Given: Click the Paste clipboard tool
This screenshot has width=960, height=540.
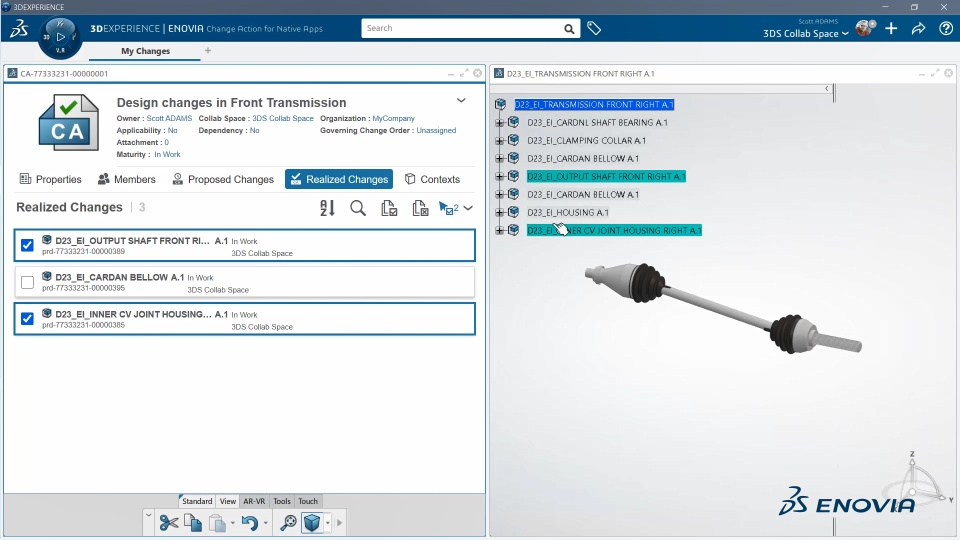Looking at the screenshot, I should pyautogui.click(x=217, y=523).
